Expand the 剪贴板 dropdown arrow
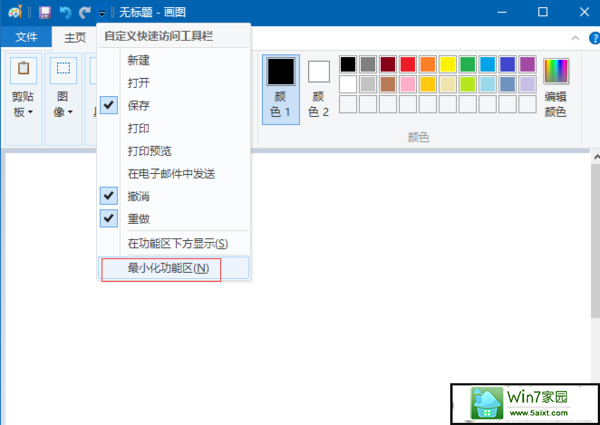600x425 pixels. point(30,112)
